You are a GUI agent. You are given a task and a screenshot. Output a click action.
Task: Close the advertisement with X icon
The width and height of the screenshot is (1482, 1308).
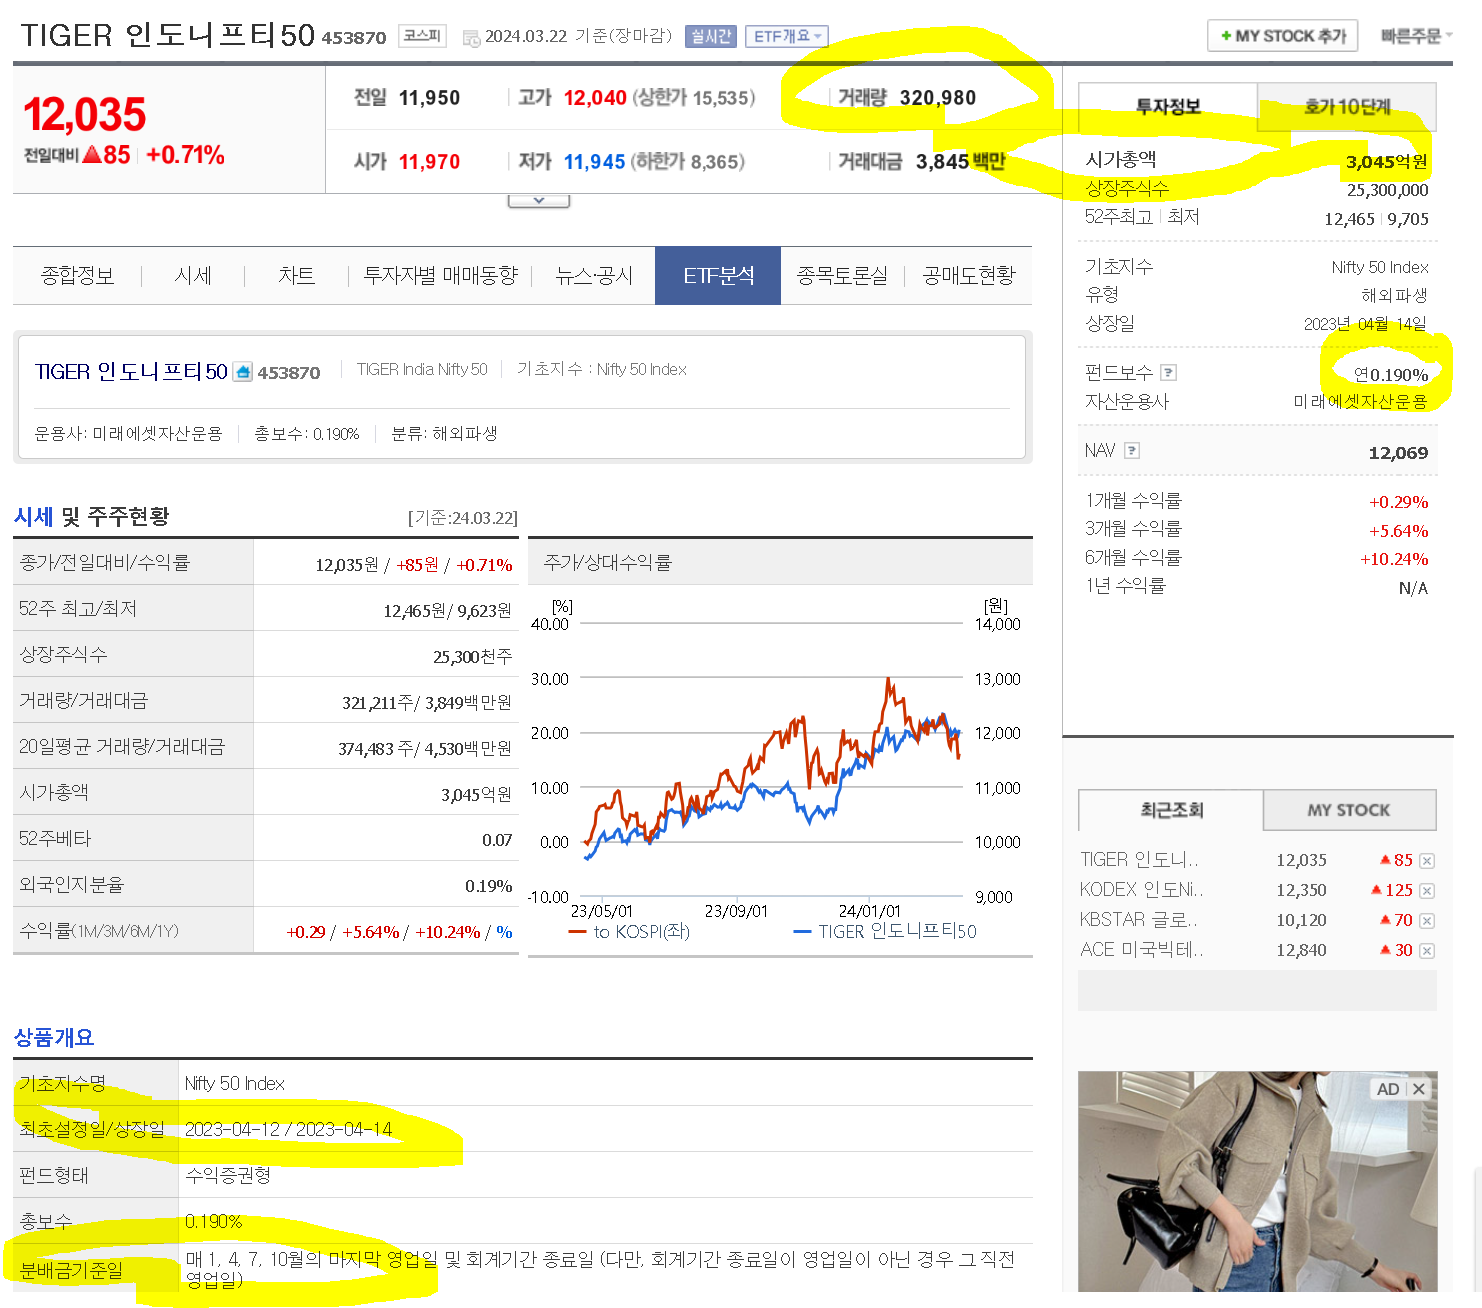pyautogui.click(x=1419, y=1089)
